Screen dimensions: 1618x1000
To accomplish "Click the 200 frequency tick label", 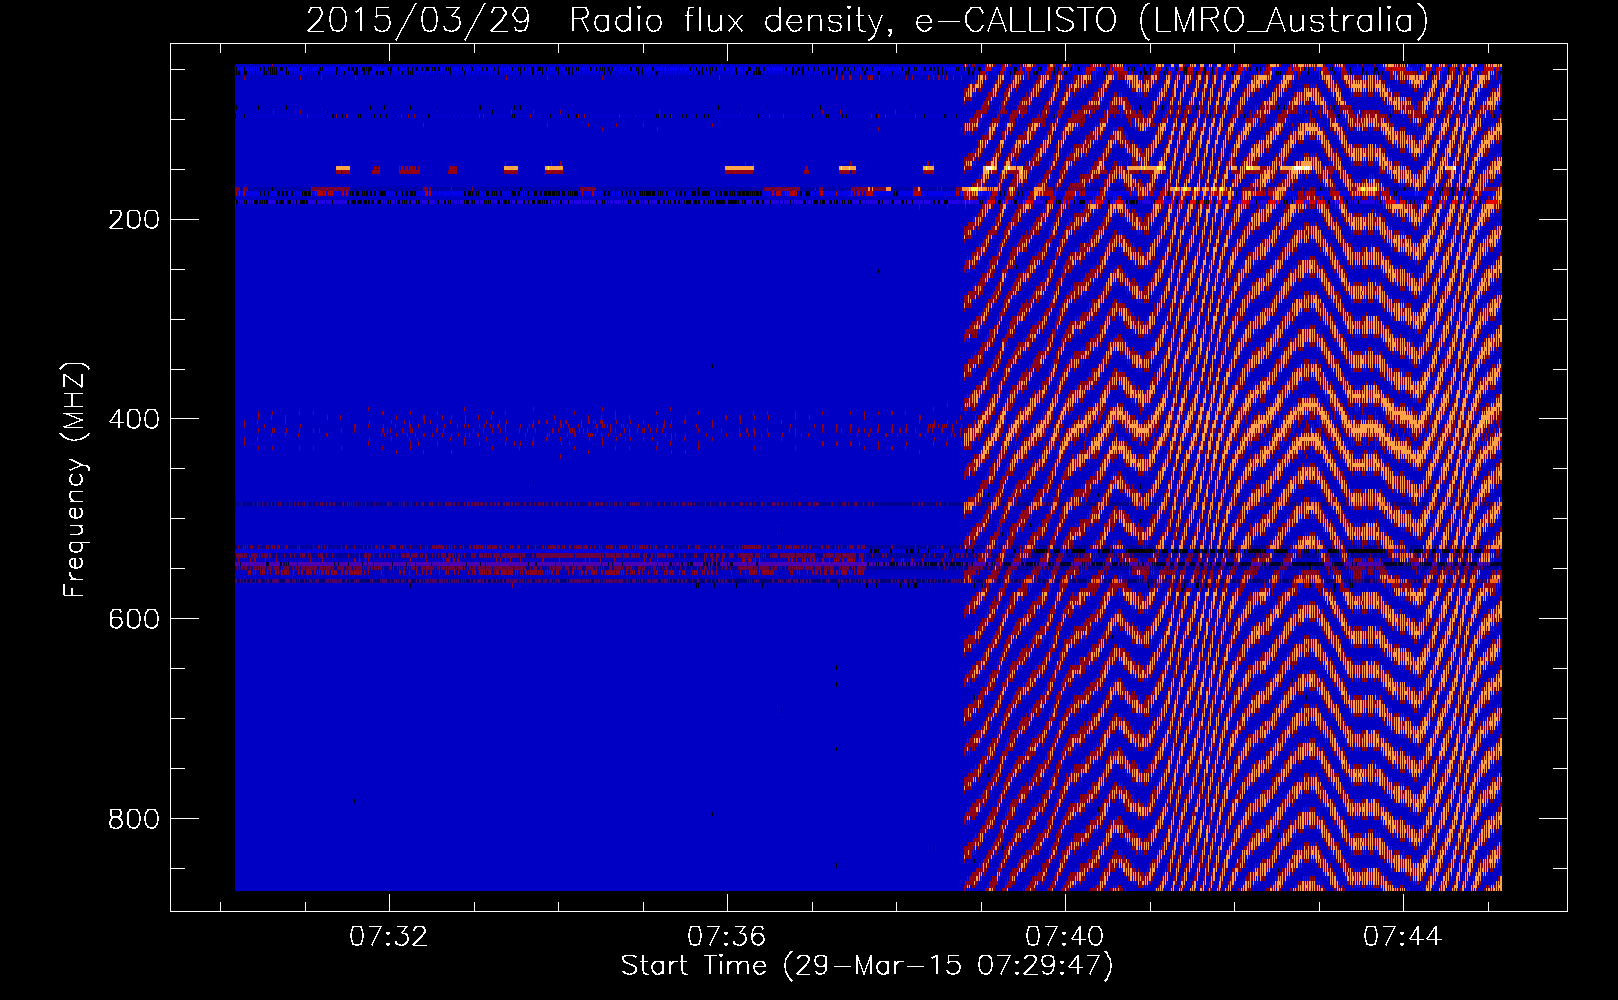I will [133, 219].
